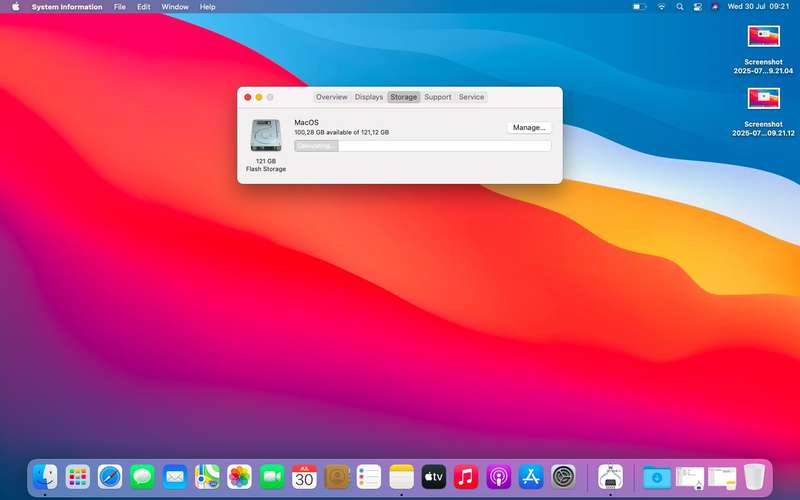Click the MacOS volume name
Viewport: 800px width, 500px height.
[306, 122]
